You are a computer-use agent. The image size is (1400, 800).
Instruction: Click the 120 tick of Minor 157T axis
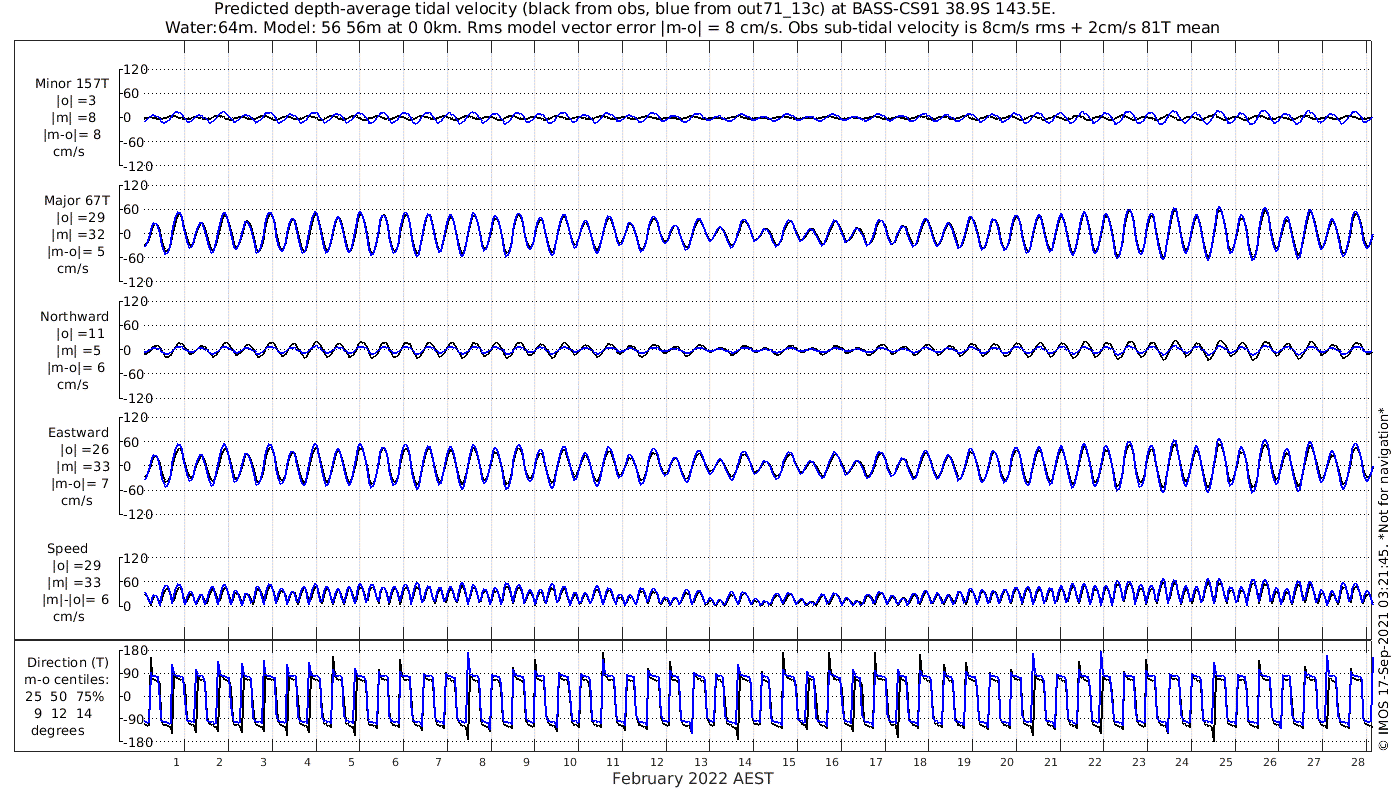tap(135, 69)
